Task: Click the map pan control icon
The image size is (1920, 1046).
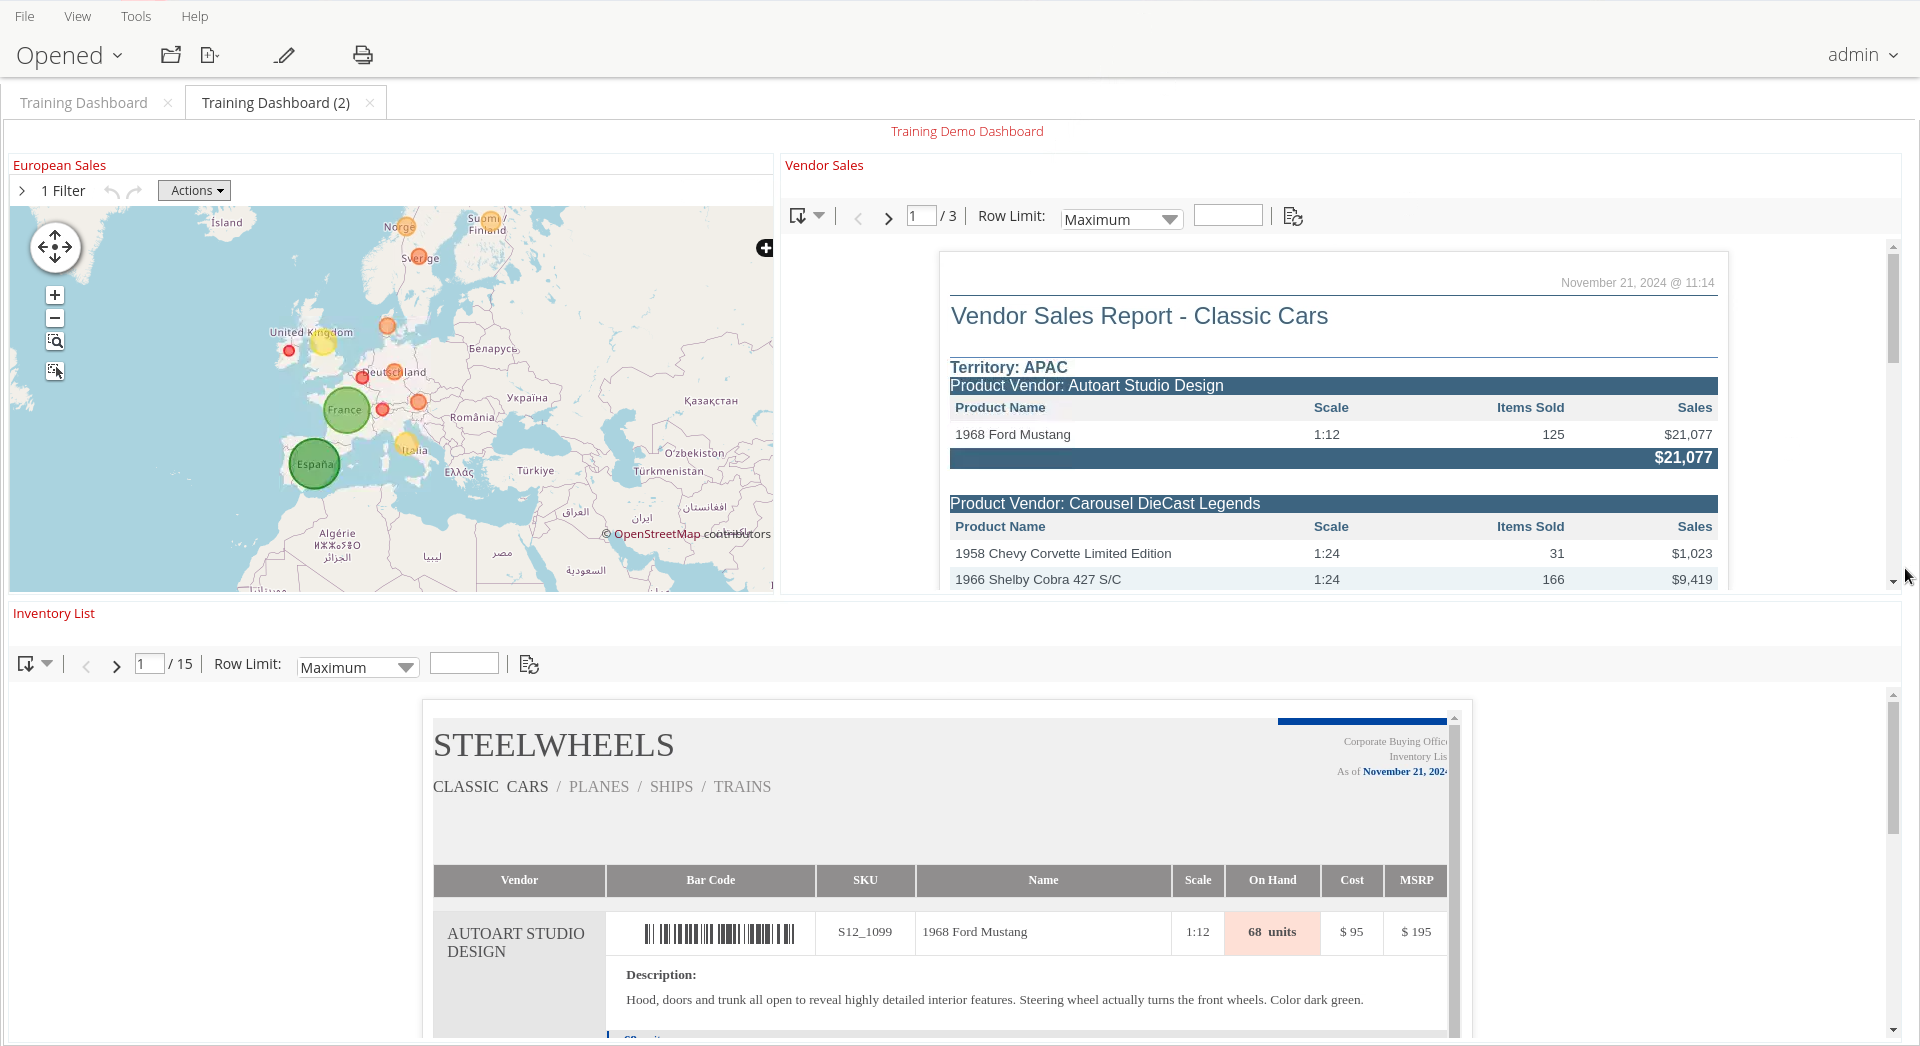Action: tap(55, 247)
